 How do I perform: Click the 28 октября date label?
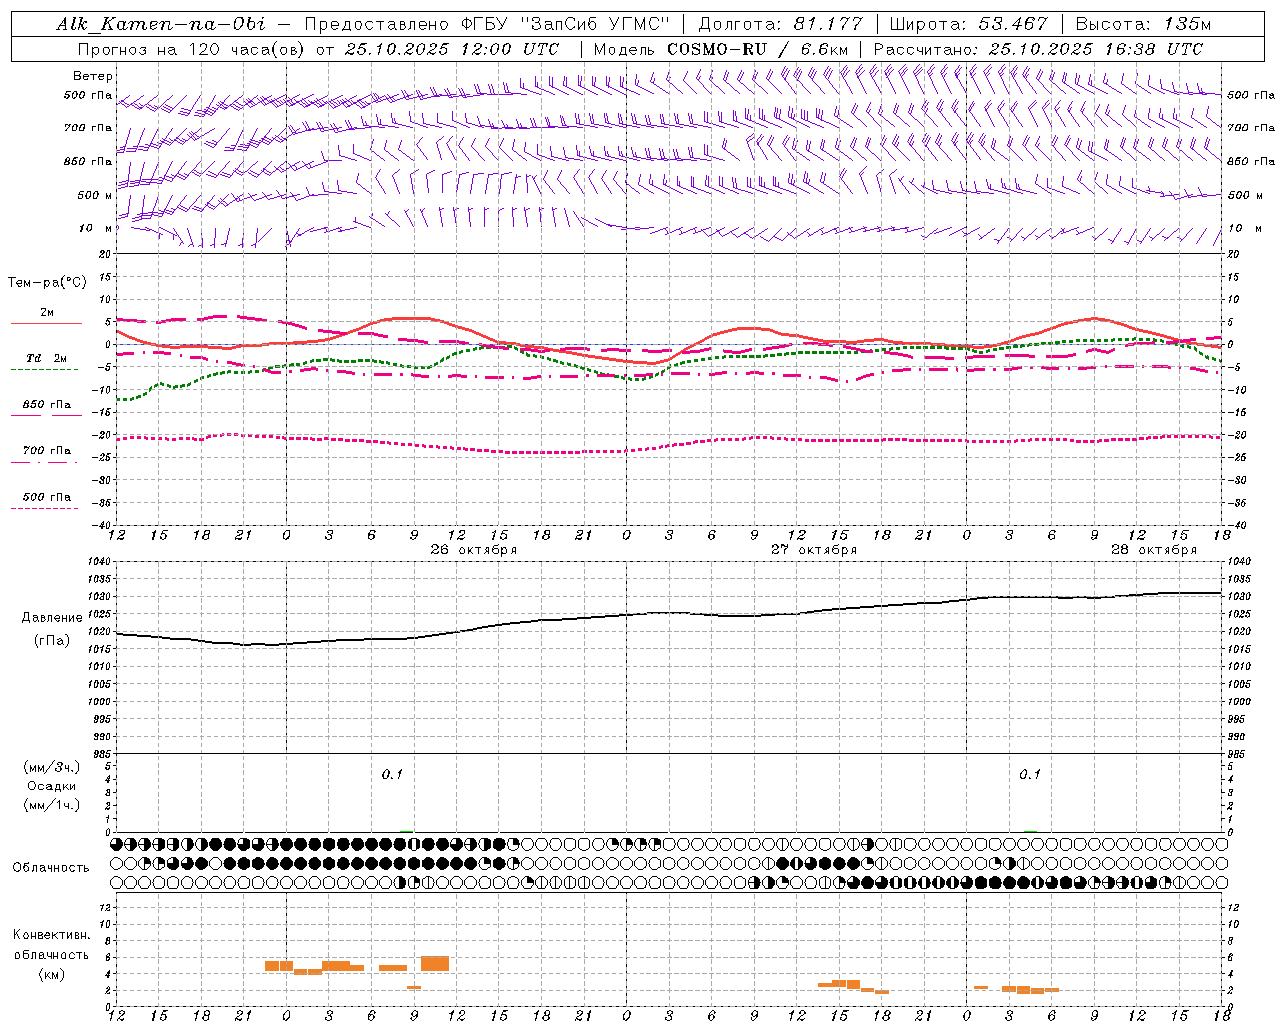(x=1154, y=550)
